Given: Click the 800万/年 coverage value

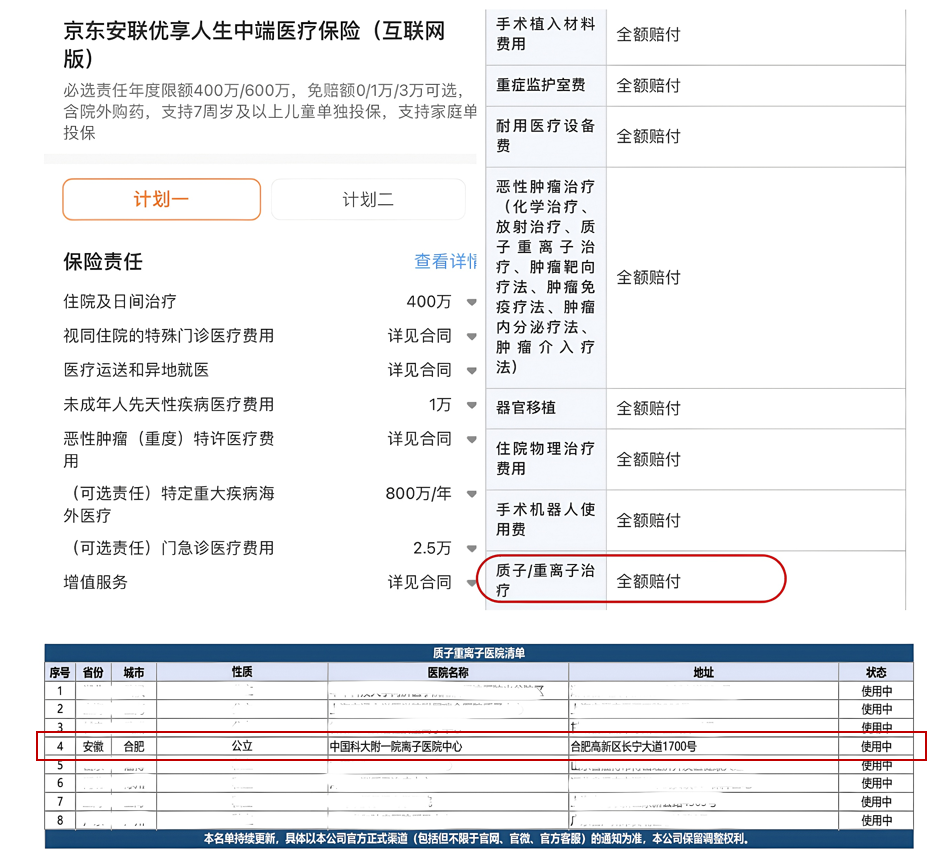Looking at the screenshot, I should pos(418,493).
